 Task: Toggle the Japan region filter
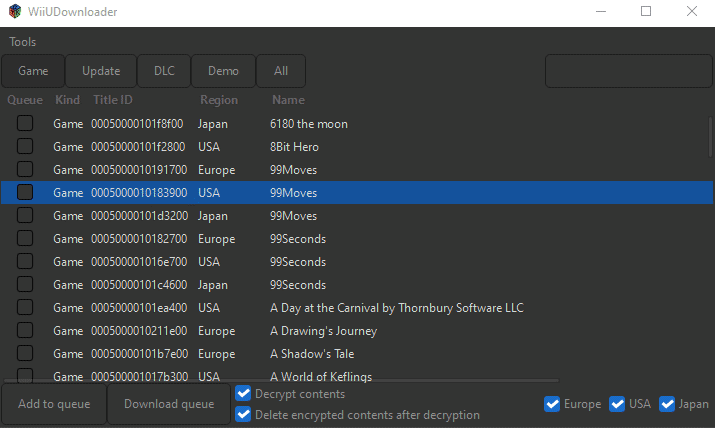(667, 404)
